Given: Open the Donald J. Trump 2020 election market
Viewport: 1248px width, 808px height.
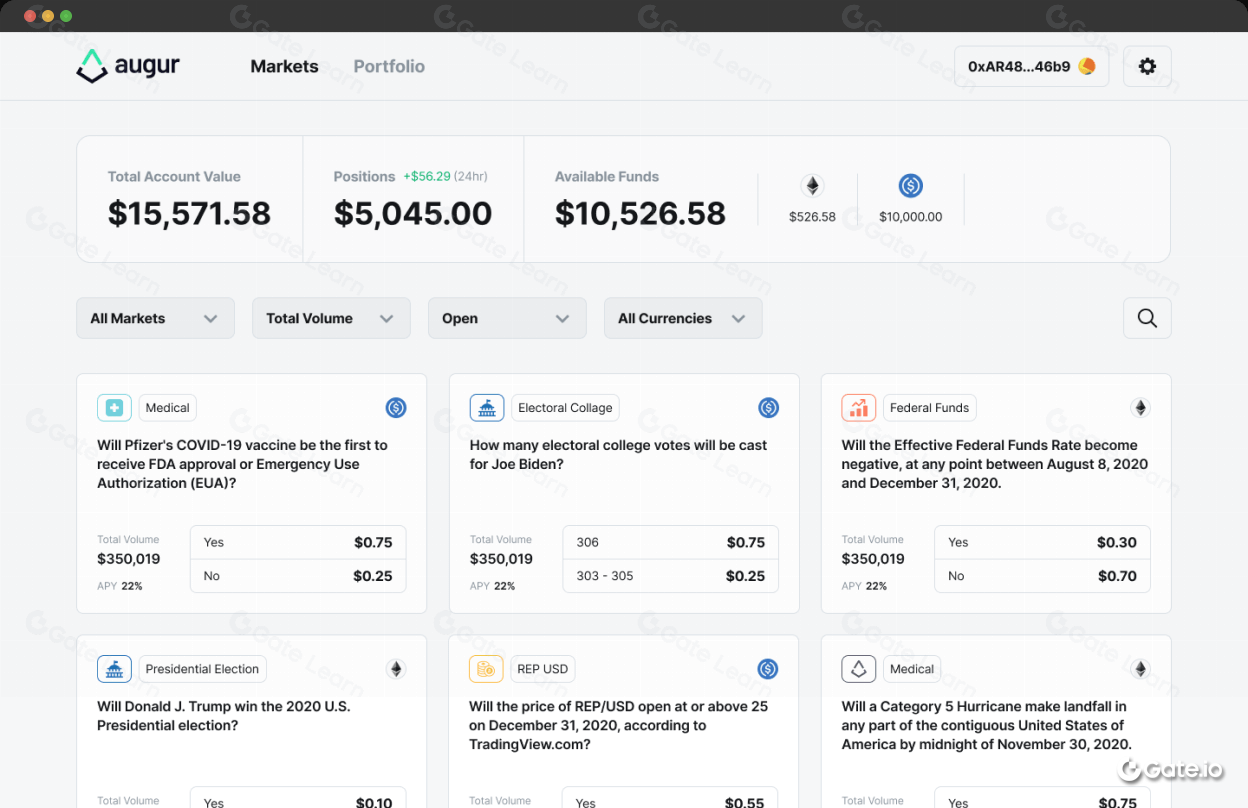Looking at the screenshot, I should [x=224, y=716].
